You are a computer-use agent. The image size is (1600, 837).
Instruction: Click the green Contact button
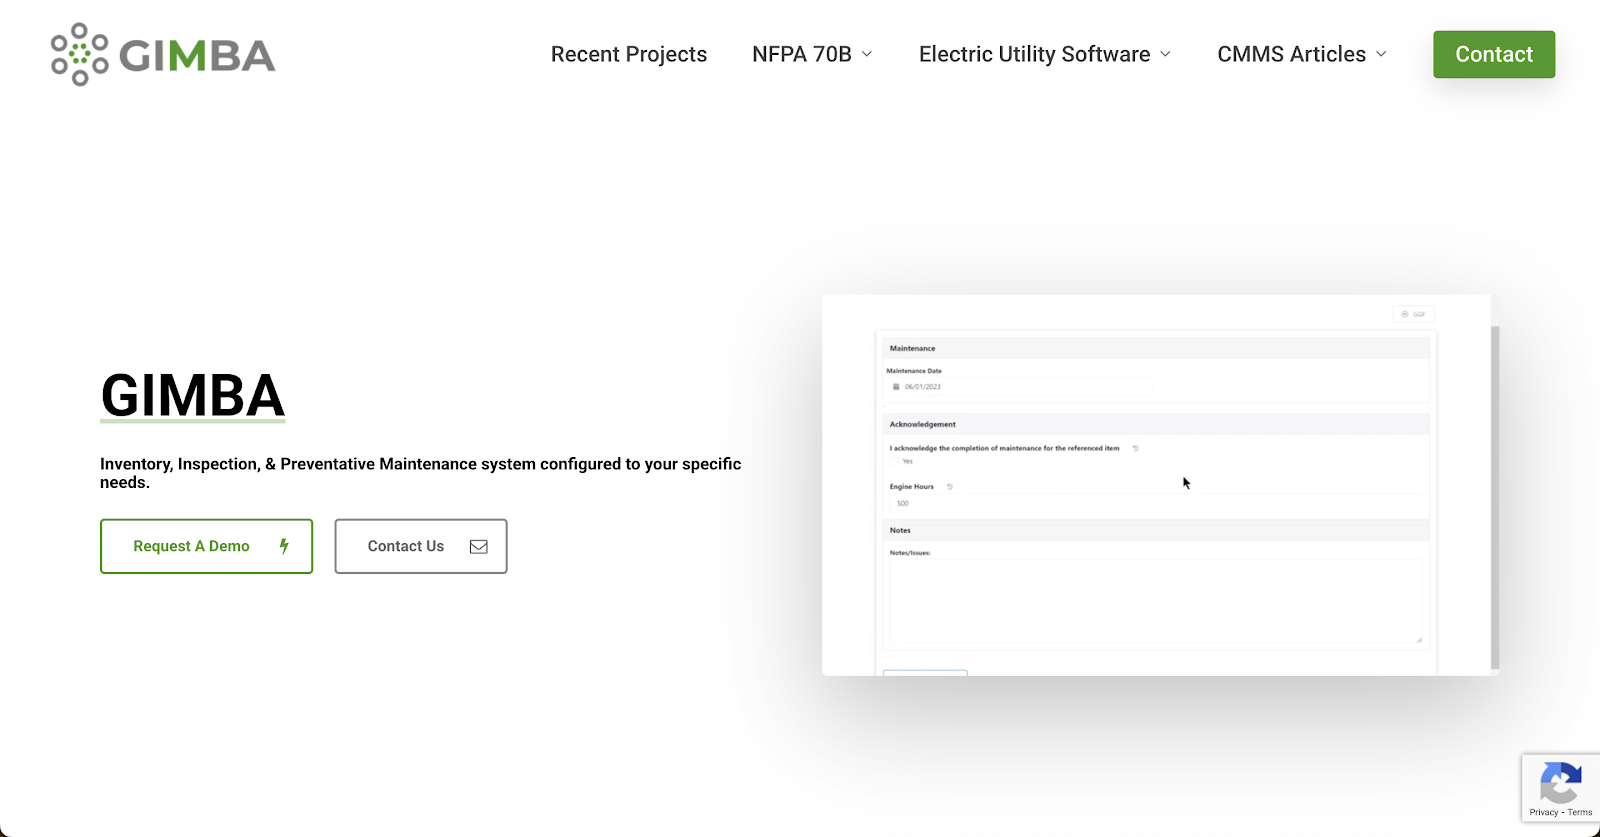click(1494, 54)
